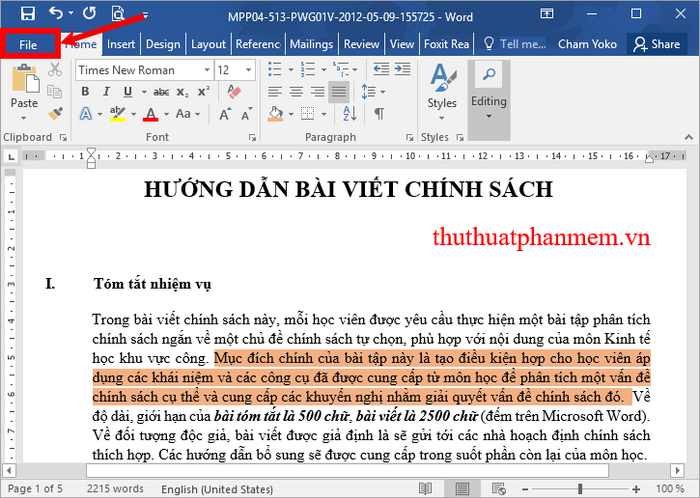Open Paragraph dialog launcher
Screen dimensions: 700x498
[409, 137]
